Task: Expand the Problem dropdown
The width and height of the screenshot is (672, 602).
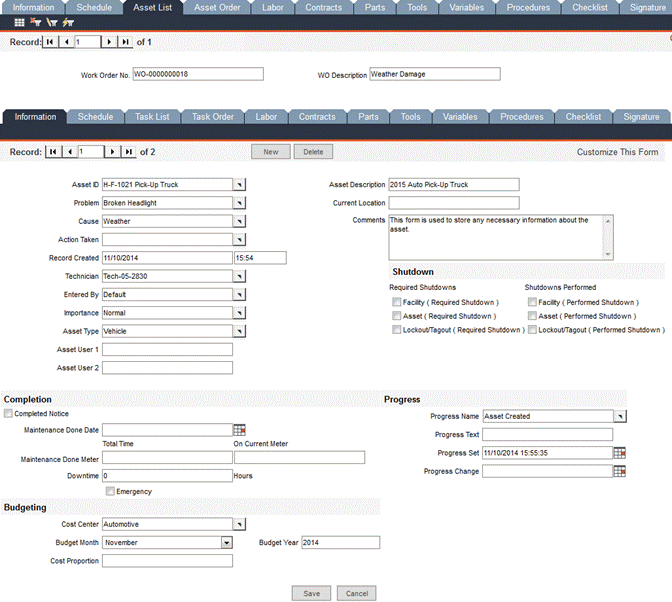Action: [x=239, y=203]
